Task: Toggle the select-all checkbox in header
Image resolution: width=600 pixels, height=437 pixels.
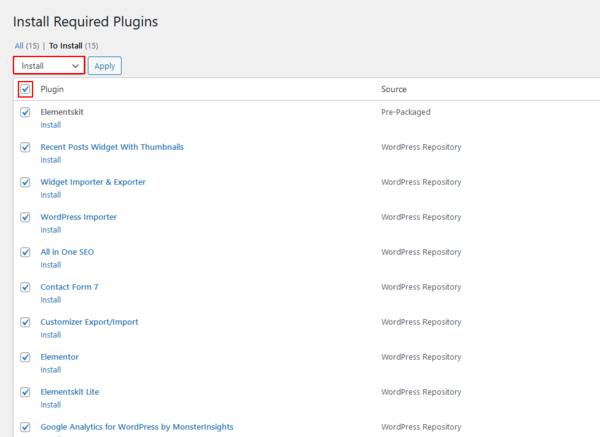Action: [x=25, y=89]
